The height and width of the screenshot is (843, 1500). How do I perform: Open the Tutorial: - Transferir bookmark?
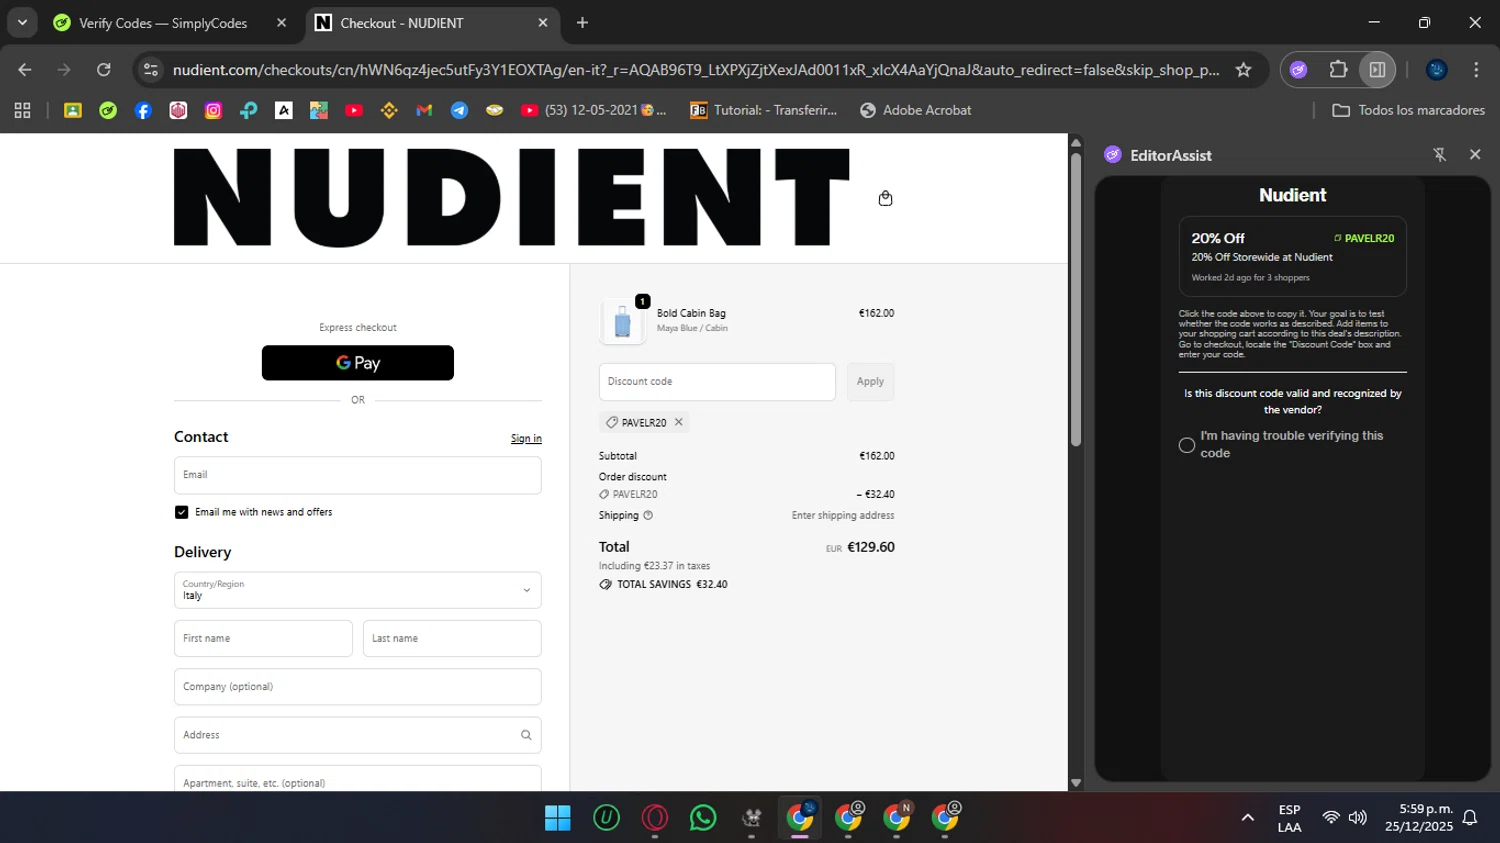pos(764,111)
